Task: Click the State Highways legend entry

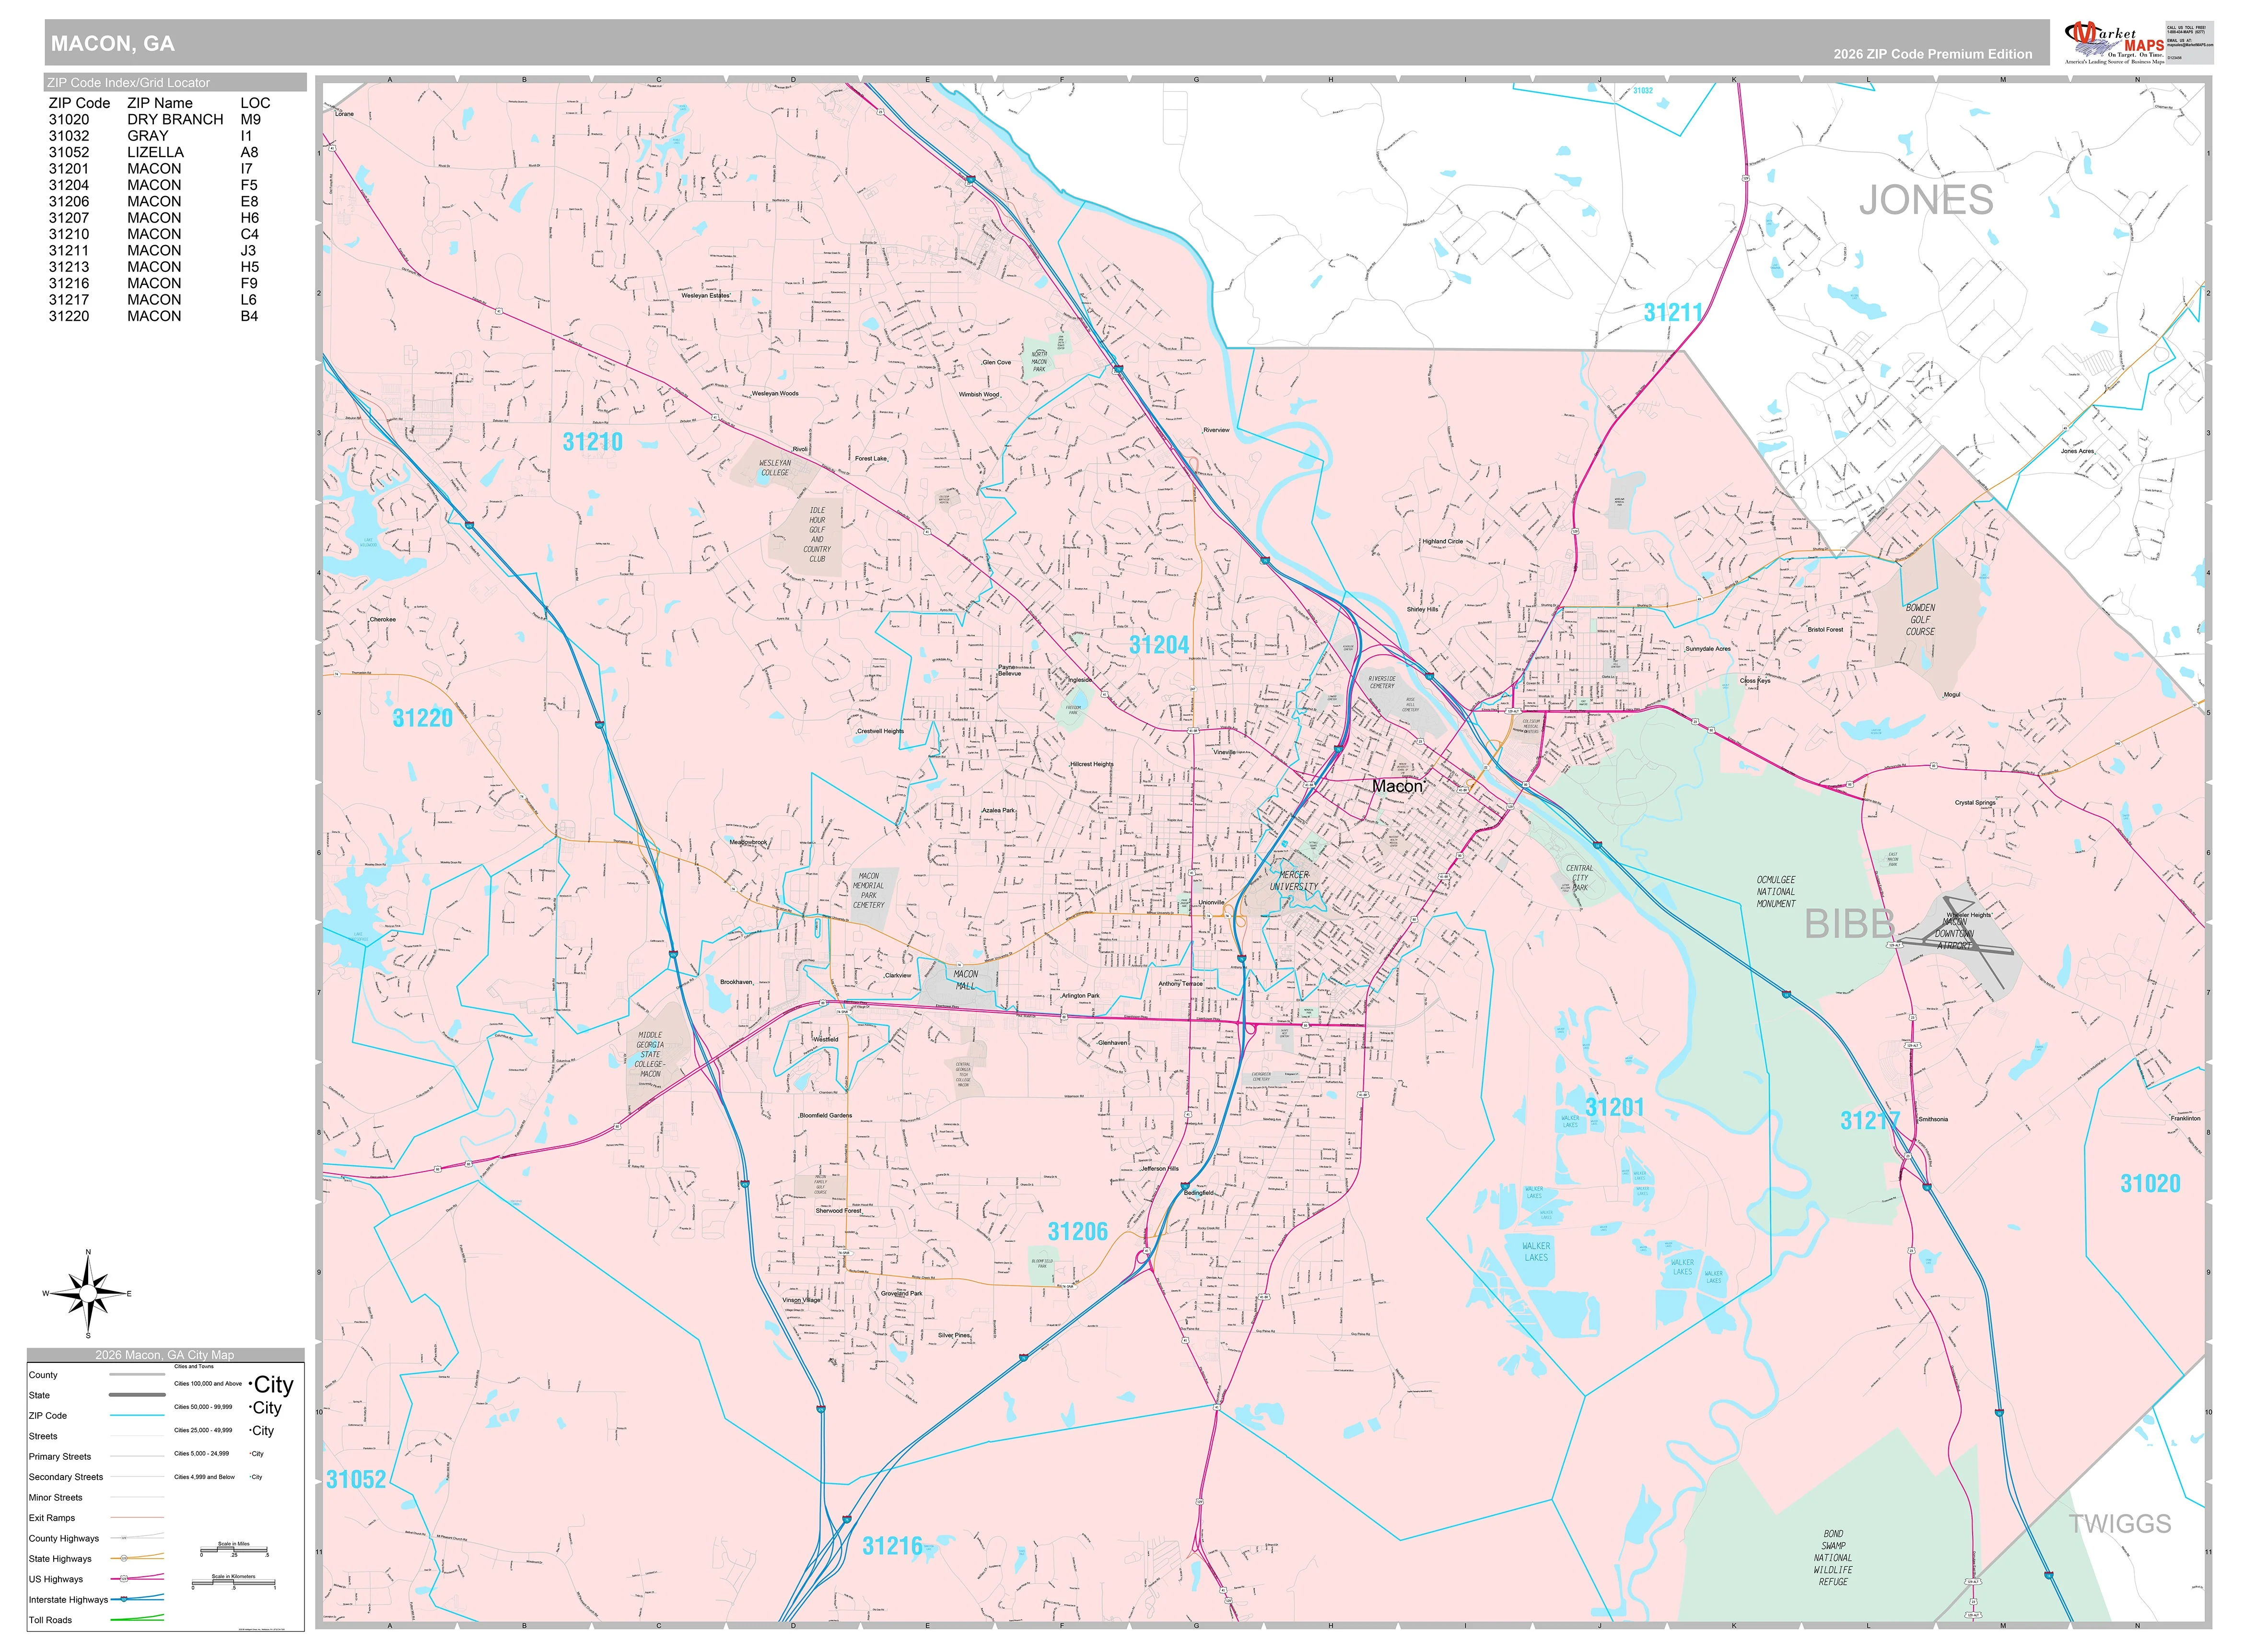Action: pyautogui.click(x=97, y=1559)
